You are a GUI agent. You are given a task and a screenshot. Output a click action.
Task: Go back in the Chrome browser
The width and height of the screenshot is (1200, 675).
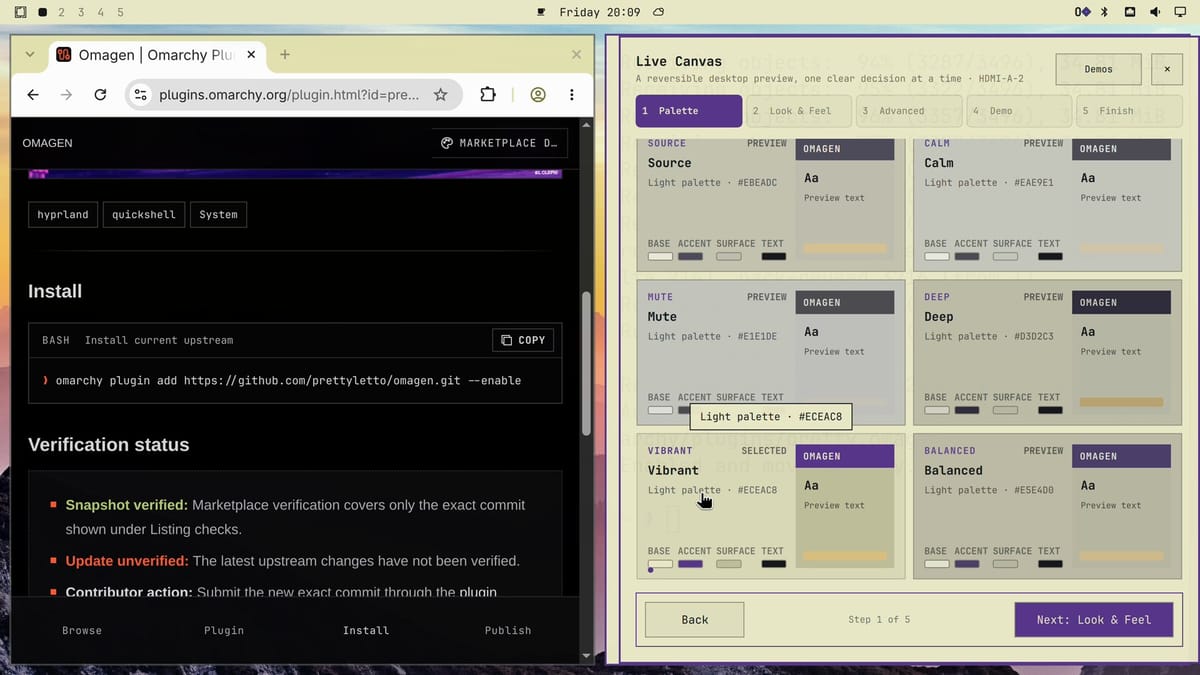pos(33,94)
